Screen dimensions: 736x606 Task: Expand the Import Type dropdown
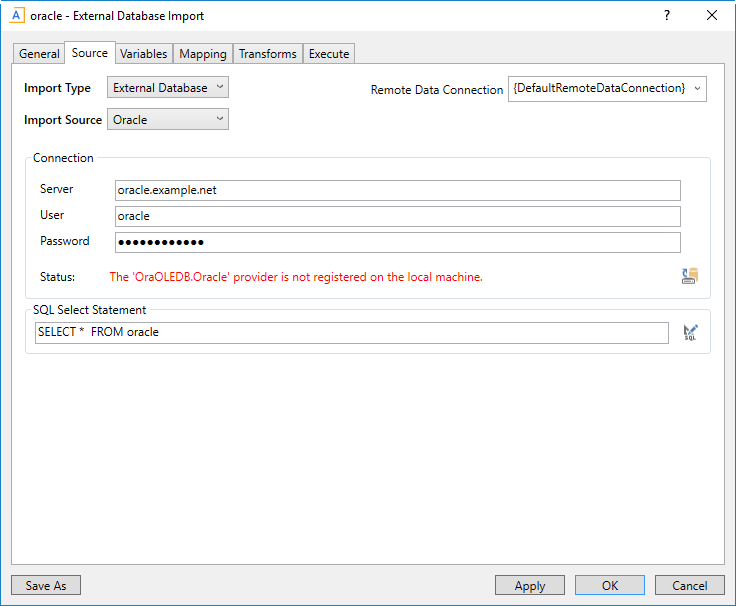(168, 87)
